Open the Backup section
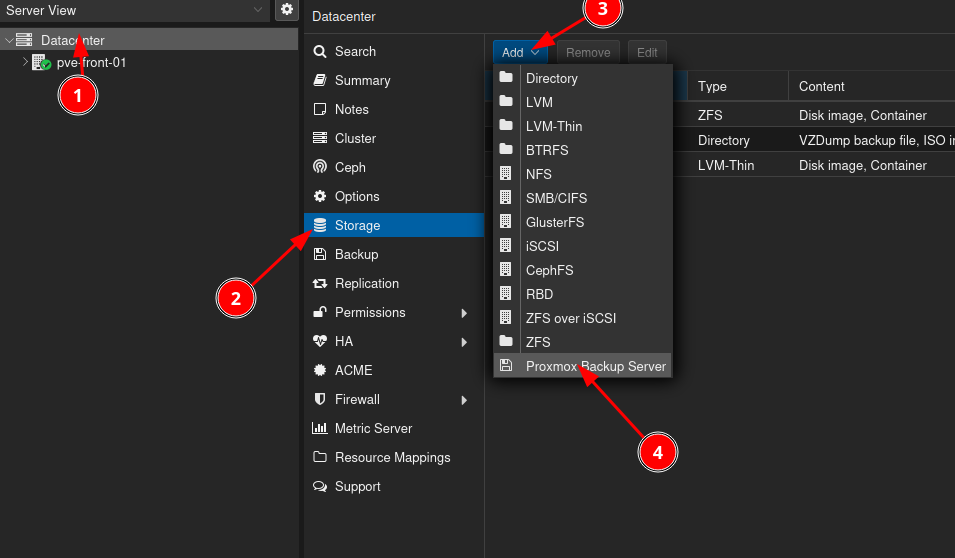Image resolution: width=955 pixels, height=558 pixels. click(x=356, y=254)
